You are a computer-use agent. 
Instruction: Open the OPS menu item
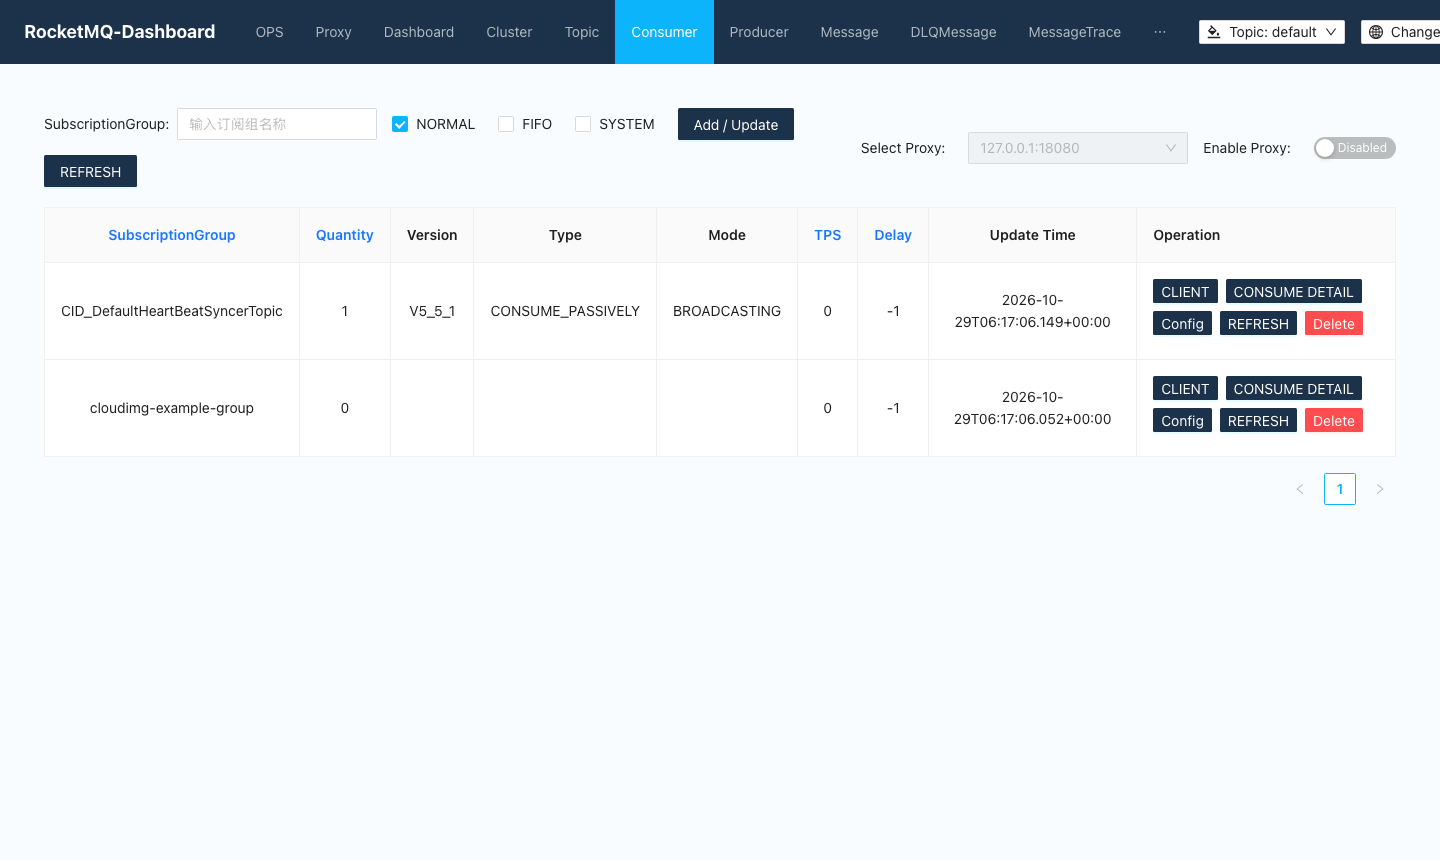point(270,32)
